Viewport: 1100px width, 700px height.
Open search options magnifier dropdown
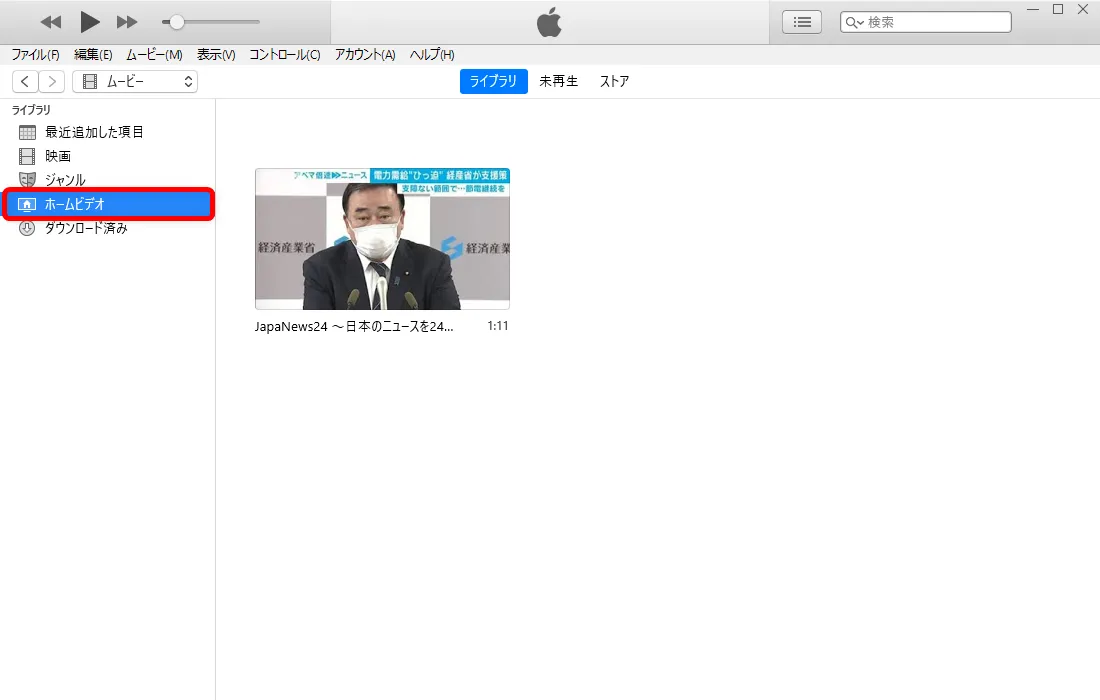[x=854, y=22]
